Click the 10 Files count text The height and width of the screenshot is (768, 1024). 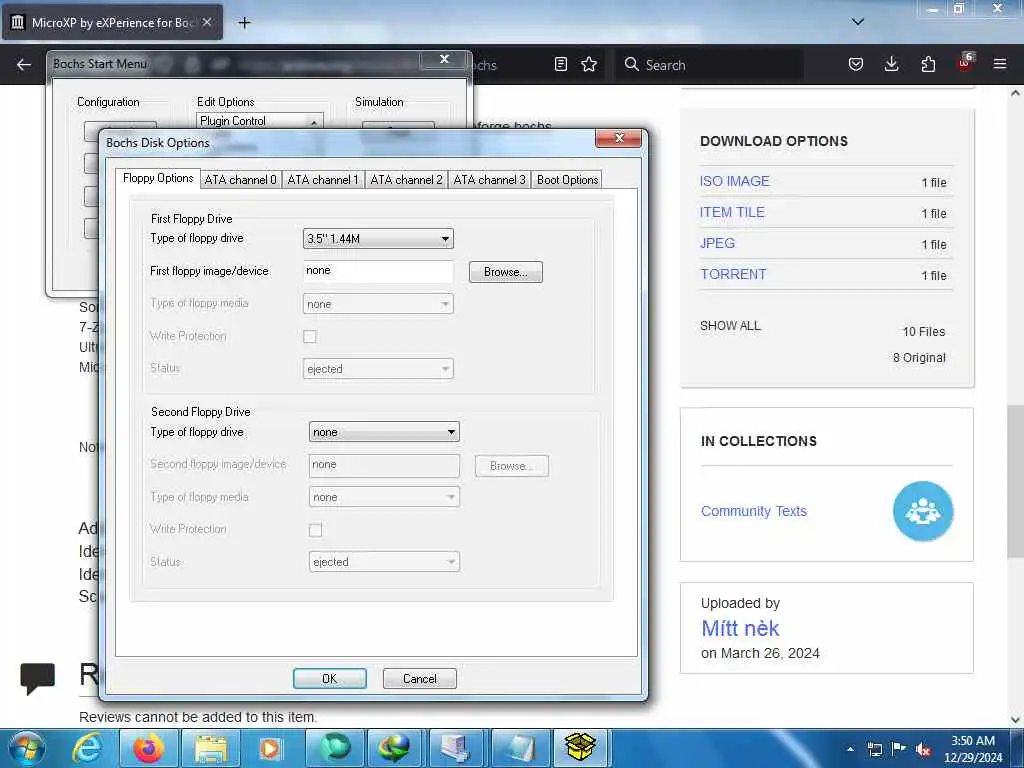click(x=923, y=332)
